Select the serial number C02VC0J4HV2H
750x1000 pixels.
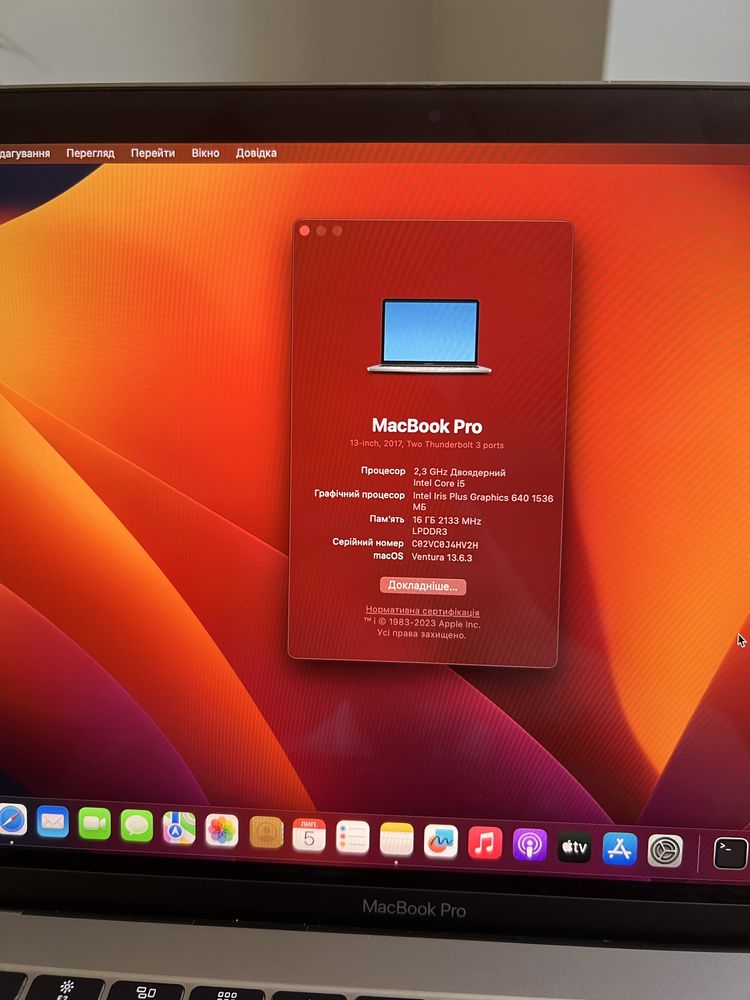pos(445,545)
